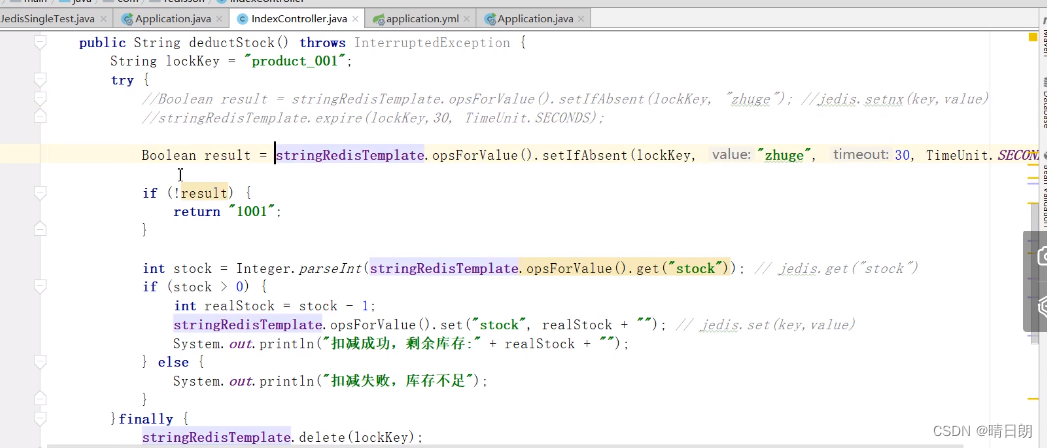Click the return "1001" statement
Image resolution: width=1047 pixels, height=448 pixels.
coord(226,212)
